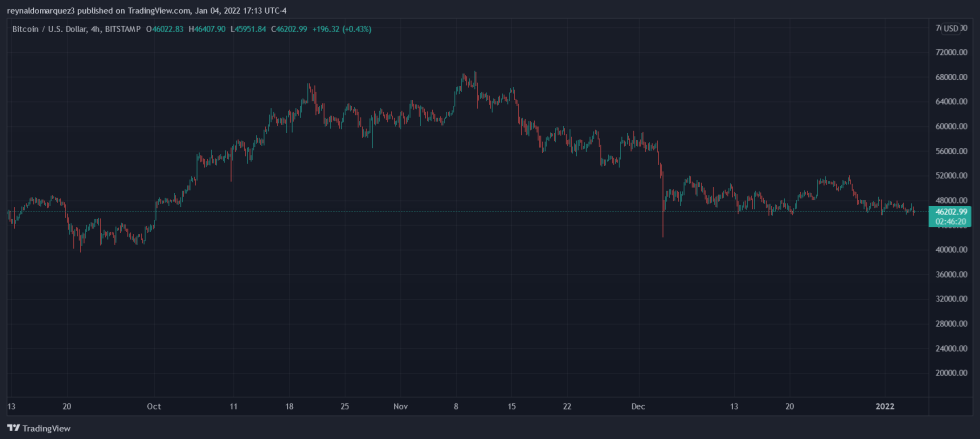Click the 68000.00 price axis level
The width and height of the screenshot is (980, 439).
[951, 77]
